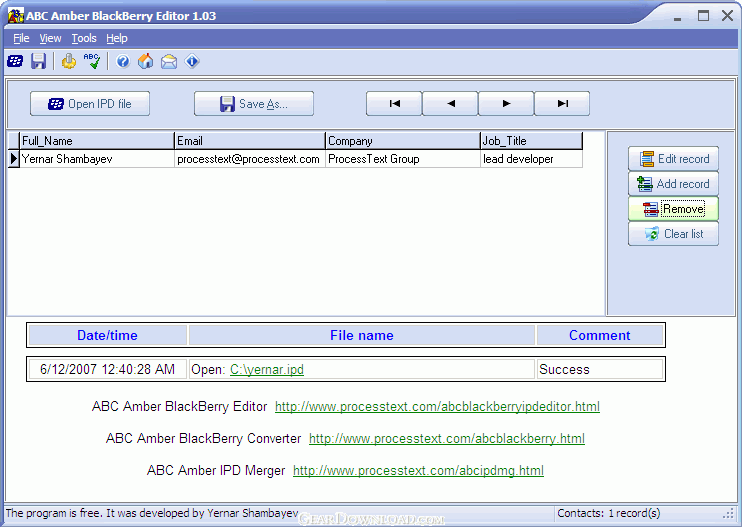Click the Remove button
Screen dimensions: 742x527
673,209
